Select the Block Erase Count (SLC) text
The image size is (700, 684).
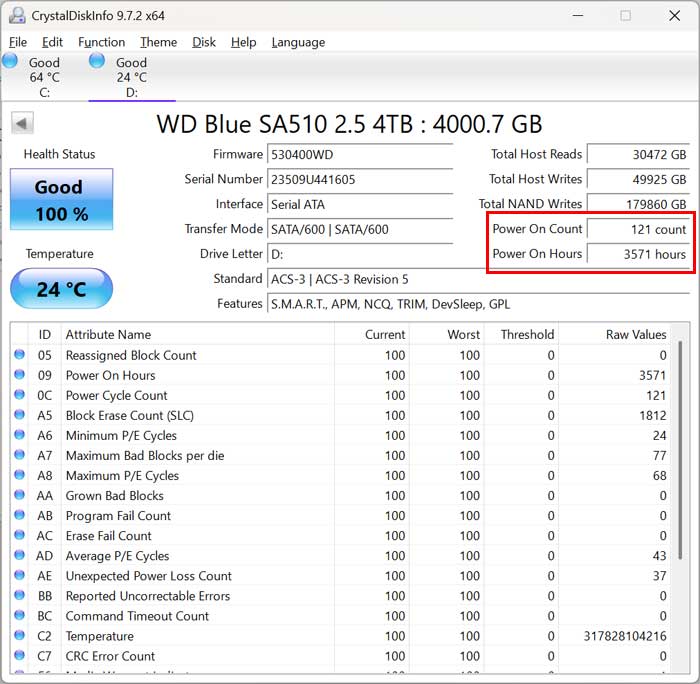point(129,416)
